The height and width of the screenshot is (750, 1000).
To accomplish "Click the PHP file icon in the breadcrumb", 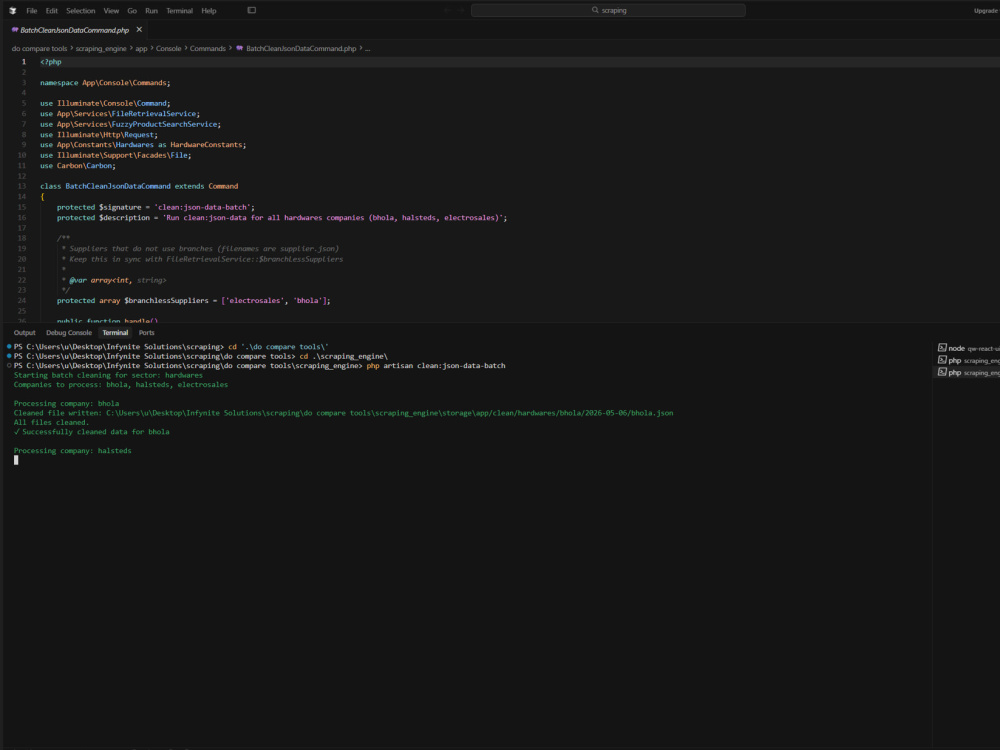I will click(x=240, y=48).
